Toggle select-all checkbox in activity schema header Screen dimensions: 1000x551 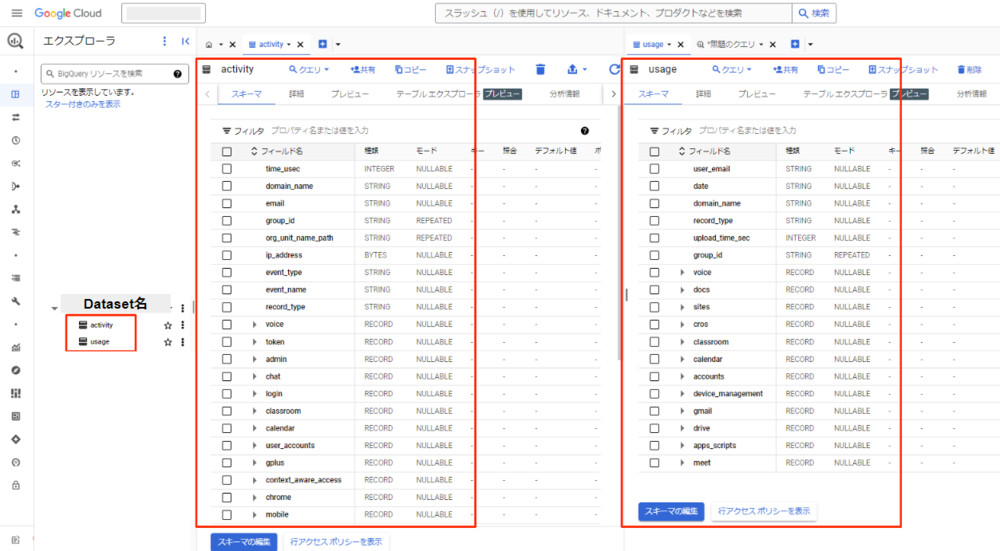(227, 151)
